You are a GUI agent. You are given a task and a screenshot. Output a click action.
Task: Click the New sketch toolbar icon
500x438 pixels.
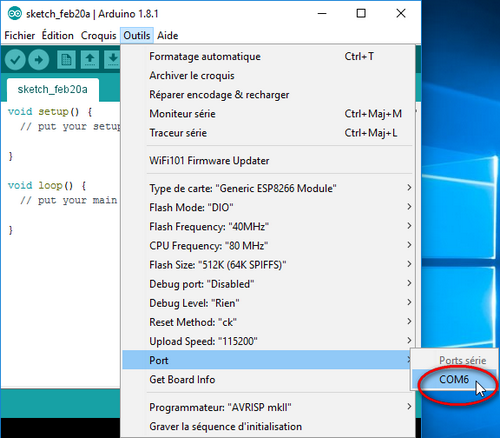(x=66, y=60)
